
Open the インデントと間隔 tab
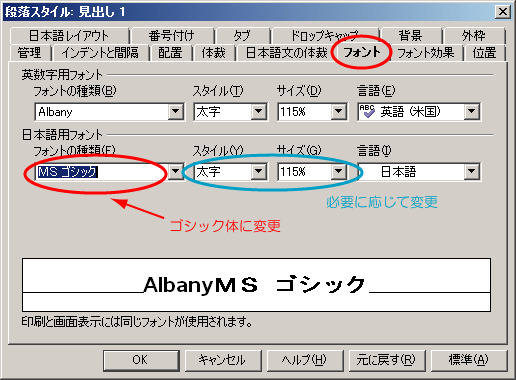click(100, 53)
